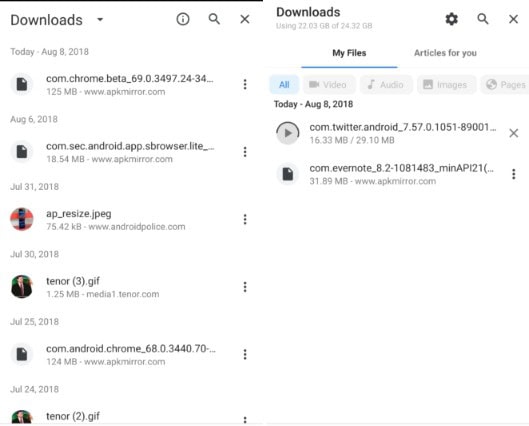Close the right Downloads panel
The image size is (529, 426).
click(513, 19)
